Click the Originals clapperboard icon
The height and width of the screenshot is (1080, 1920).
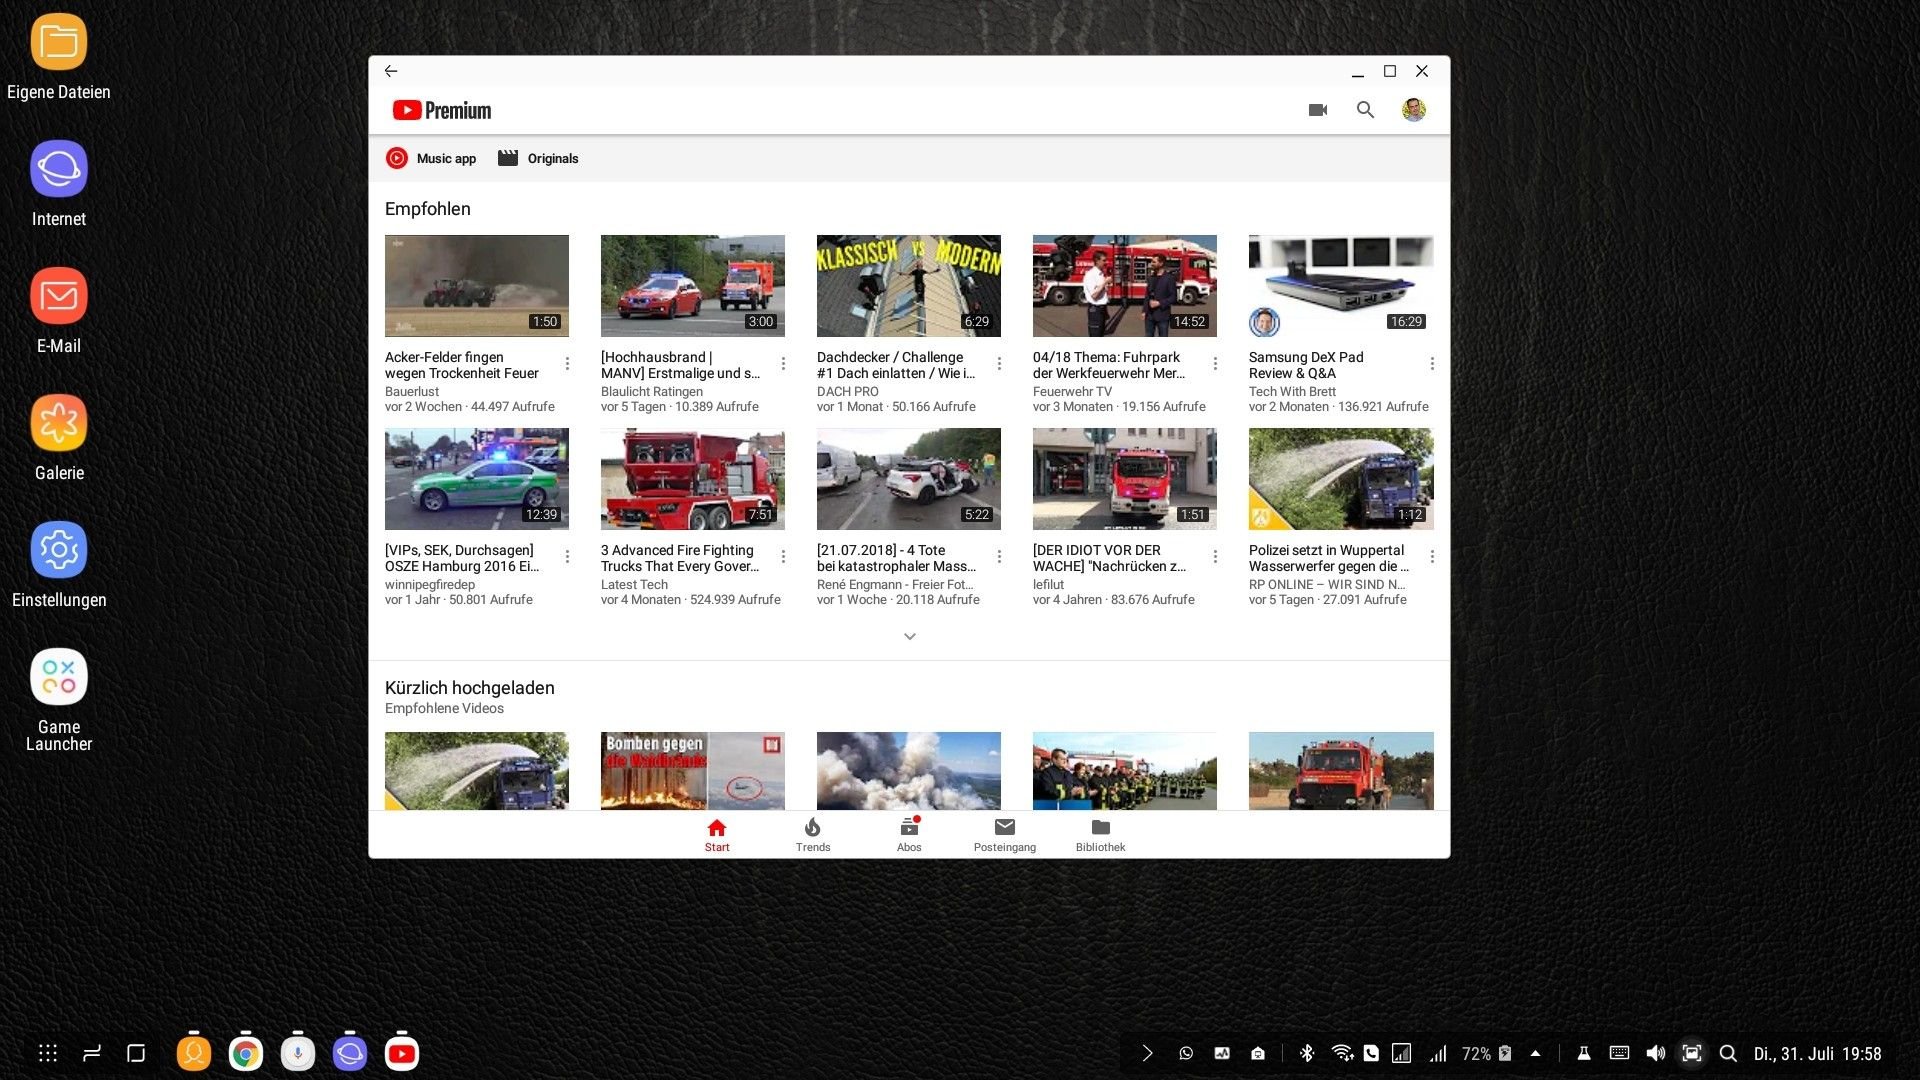click(508, 158)
